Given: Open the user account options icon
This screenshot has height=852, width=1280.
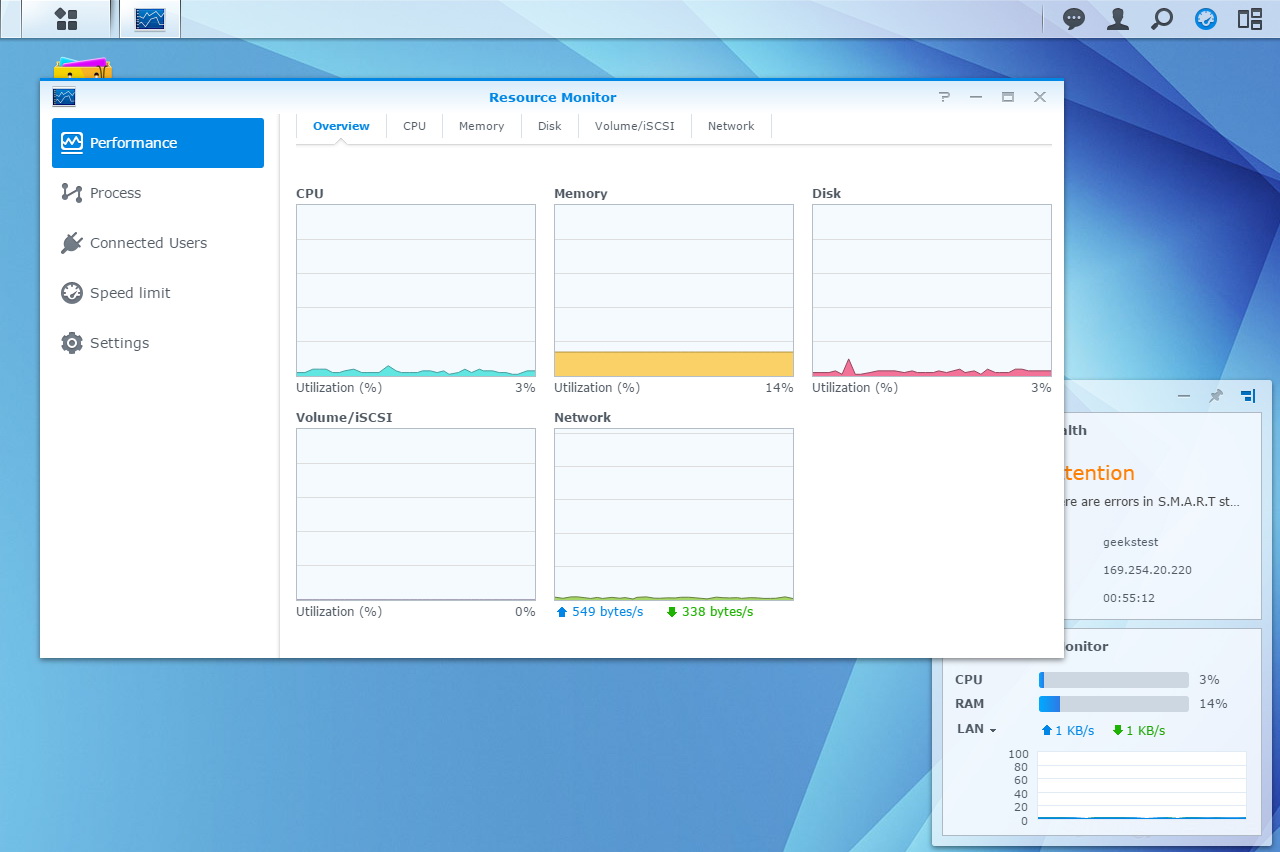Looking at the screenshot, I should [x=1118, y=19].
